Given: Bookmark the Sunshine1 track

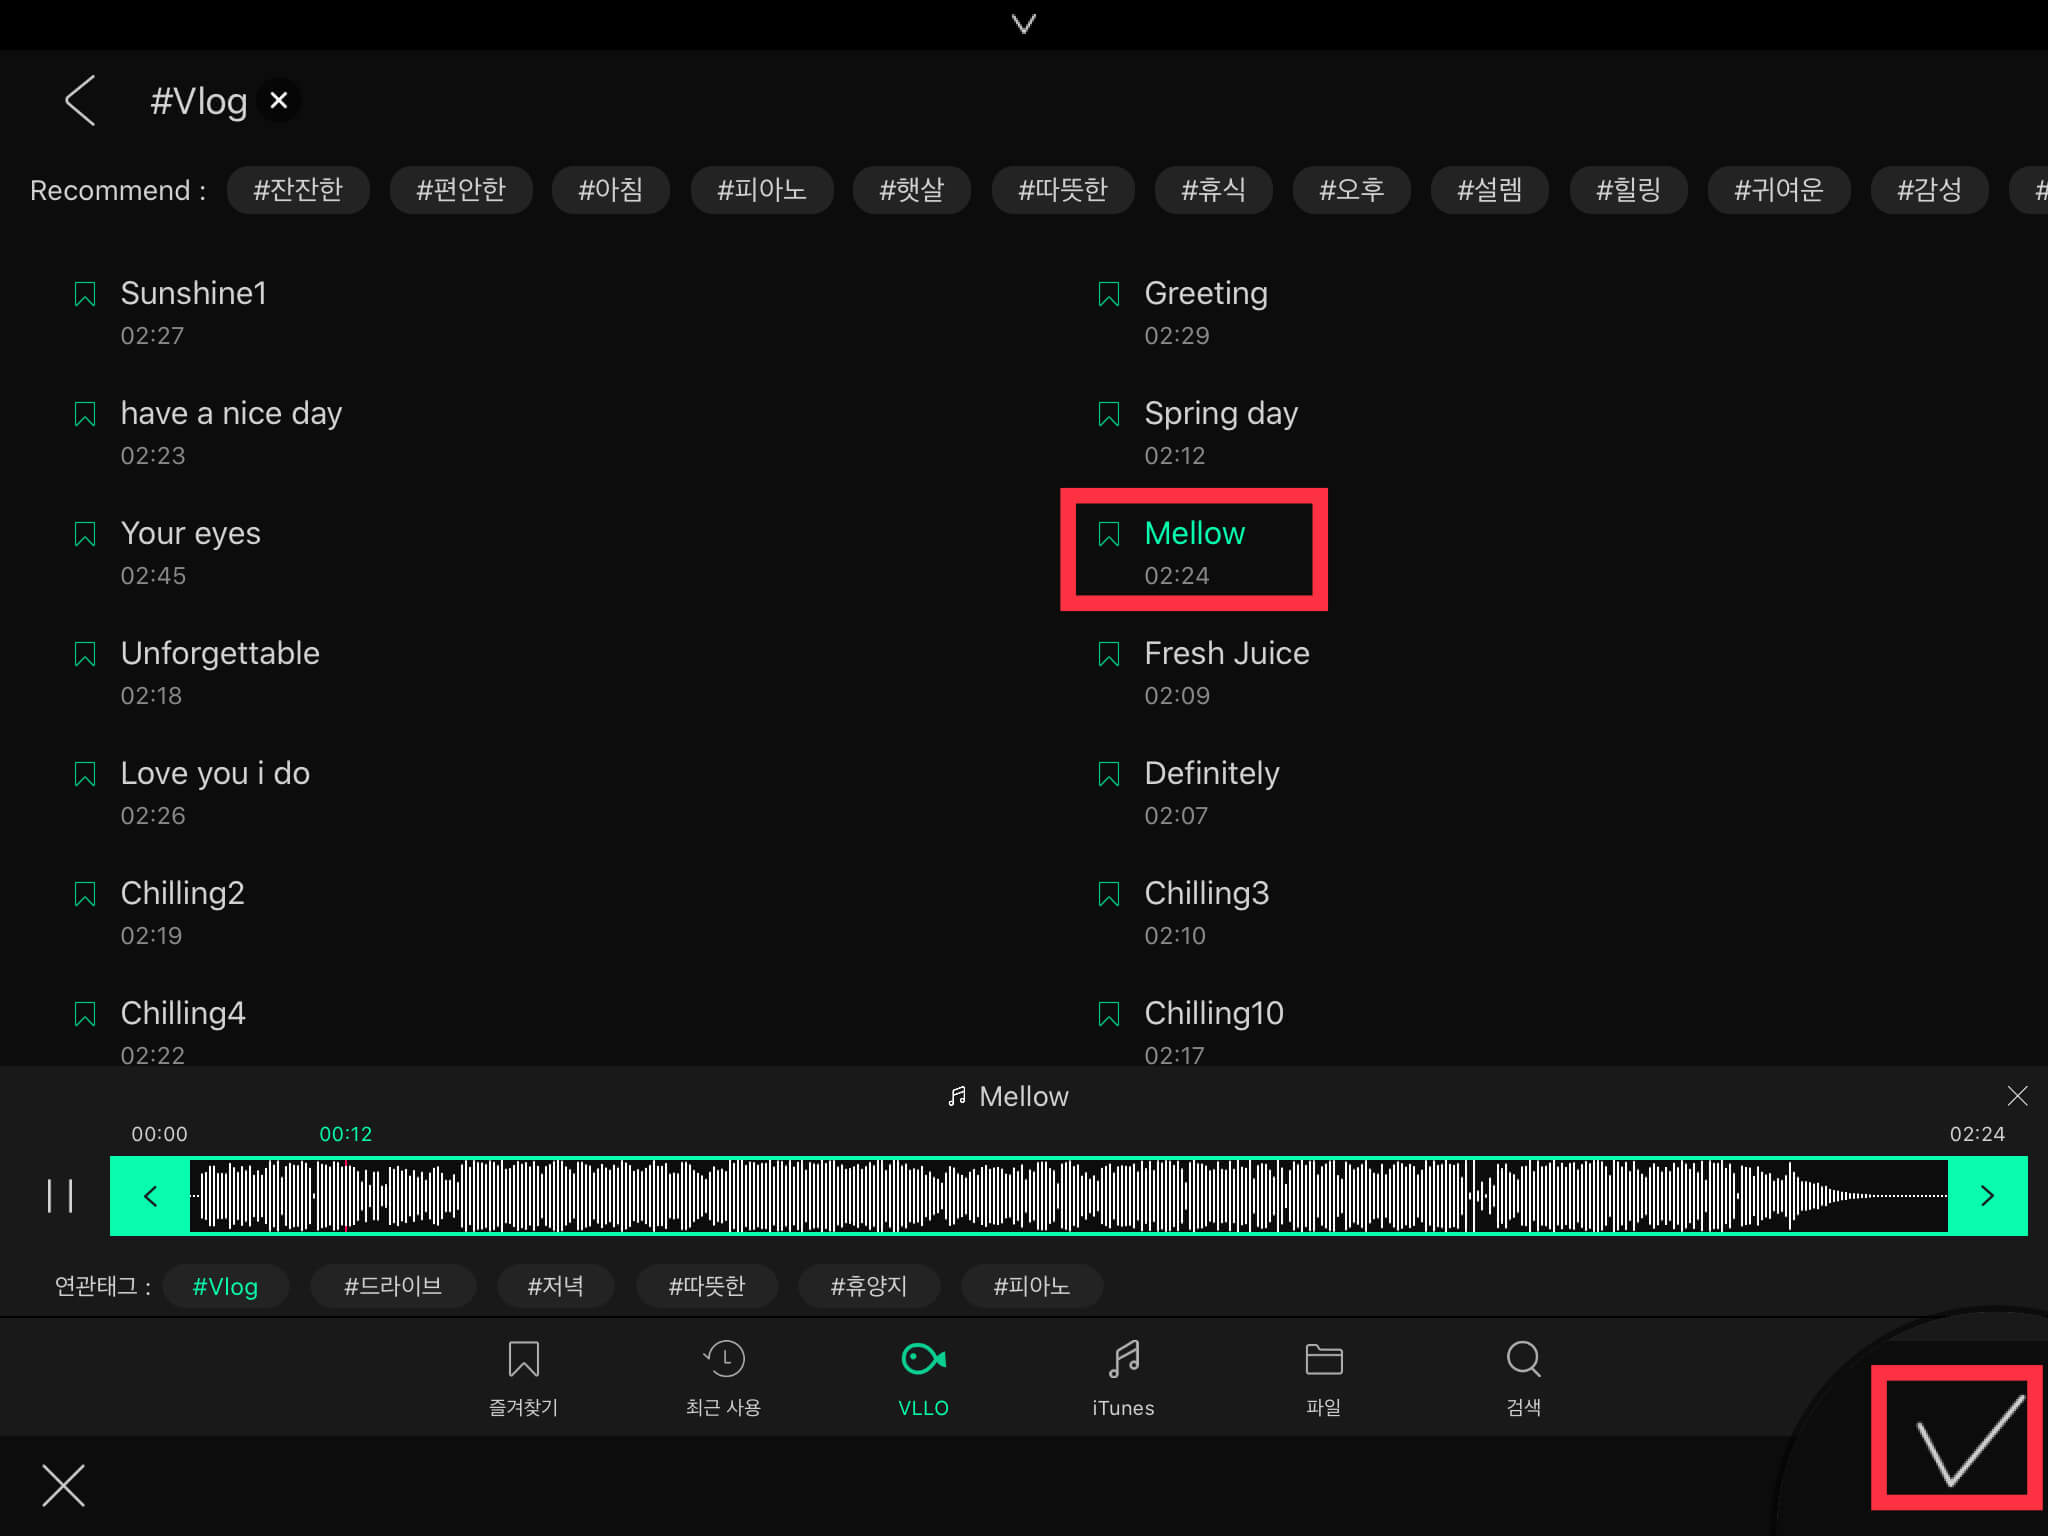Looking at the screenshot, I should (85, 294).
